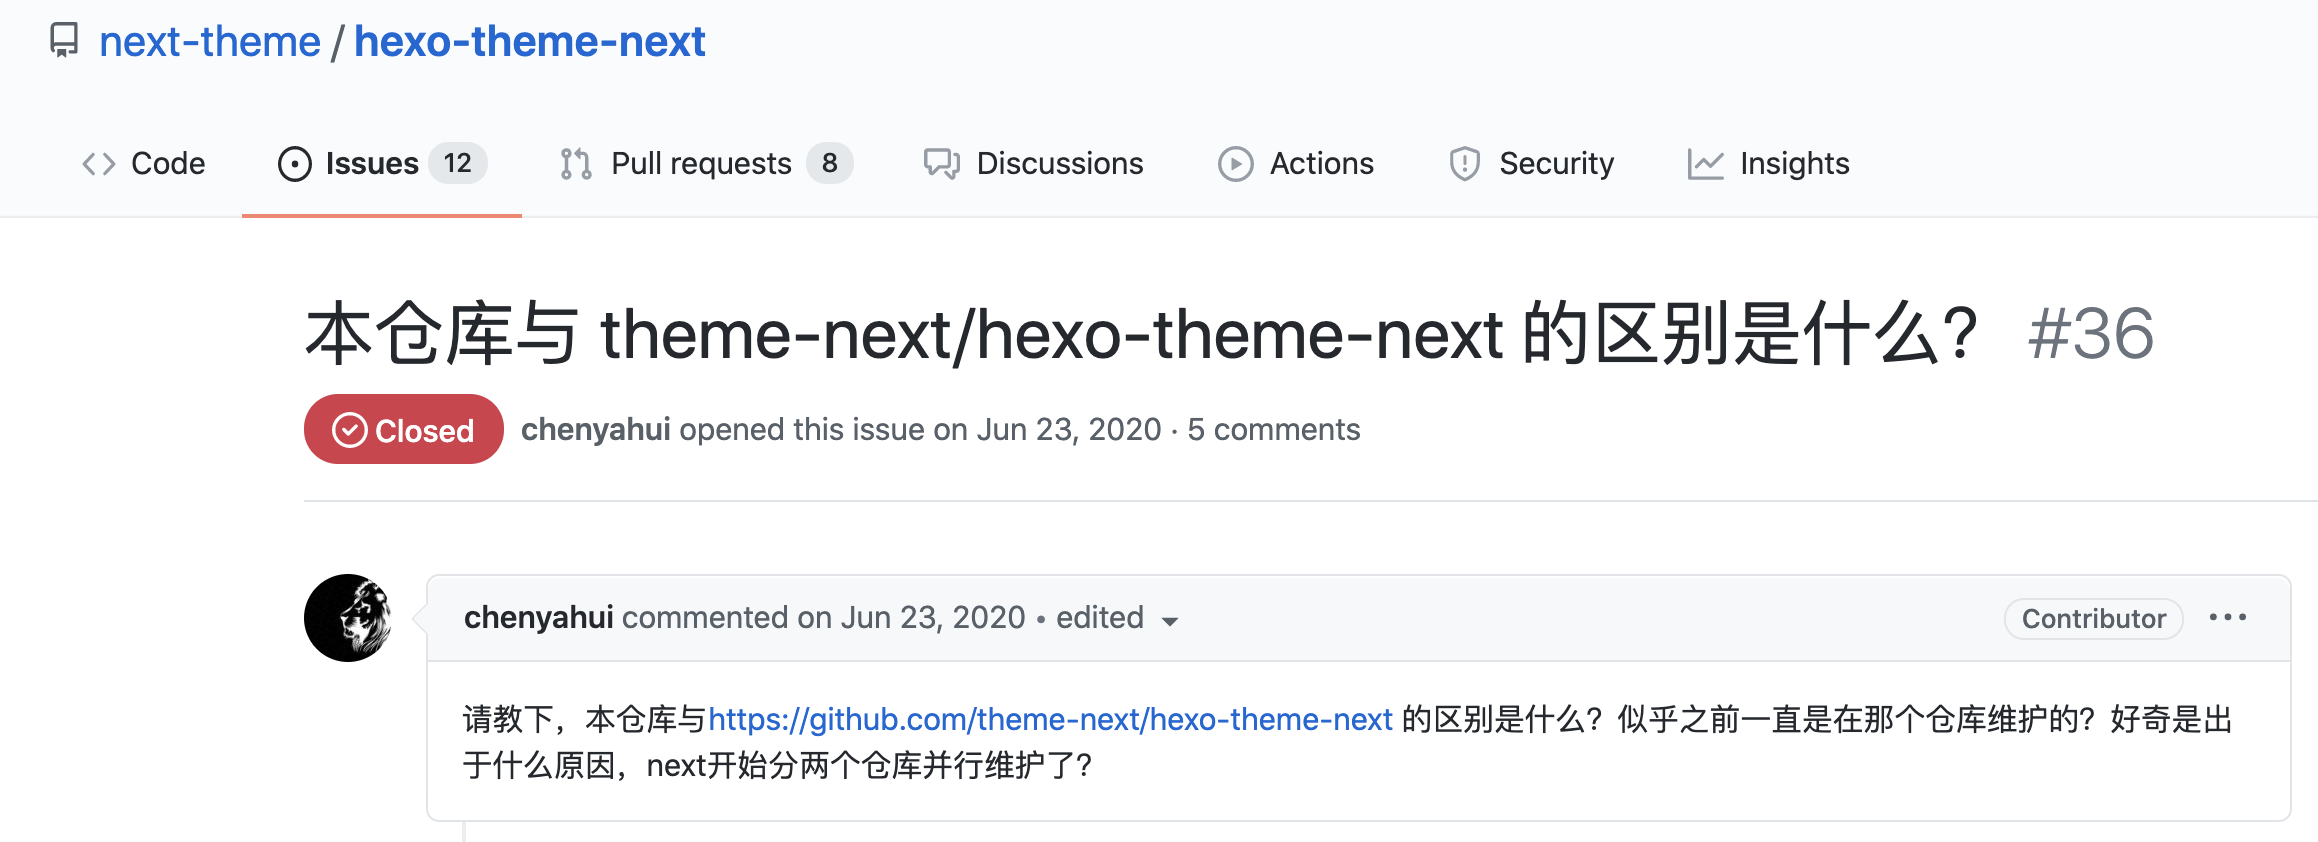Click the Discussions speech-bubble icon

tap(941, 164)
